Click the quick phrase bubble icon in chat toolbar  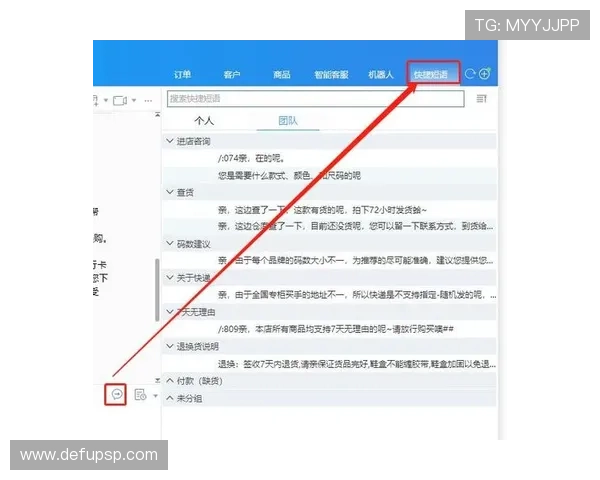116,394
